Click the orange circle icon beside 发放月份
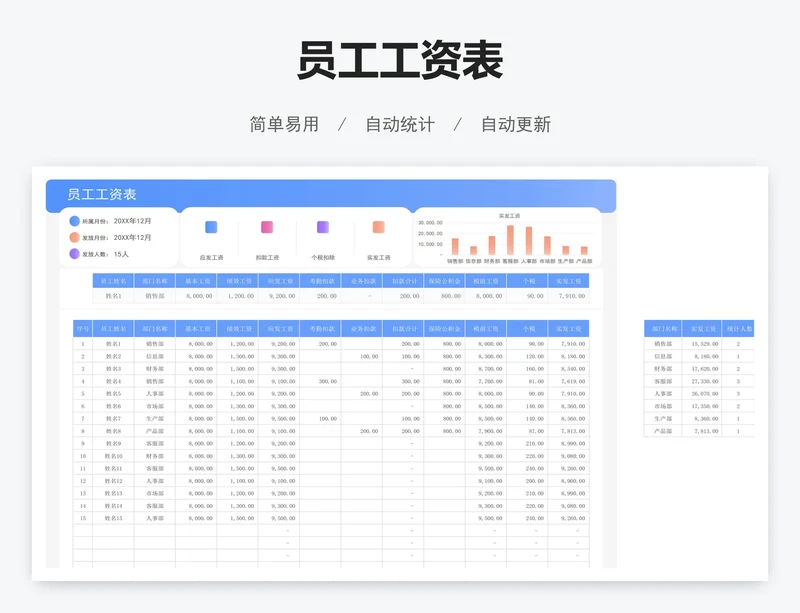Image resolution: width=800 pixels, height=613 pixels. click(74, 237)
